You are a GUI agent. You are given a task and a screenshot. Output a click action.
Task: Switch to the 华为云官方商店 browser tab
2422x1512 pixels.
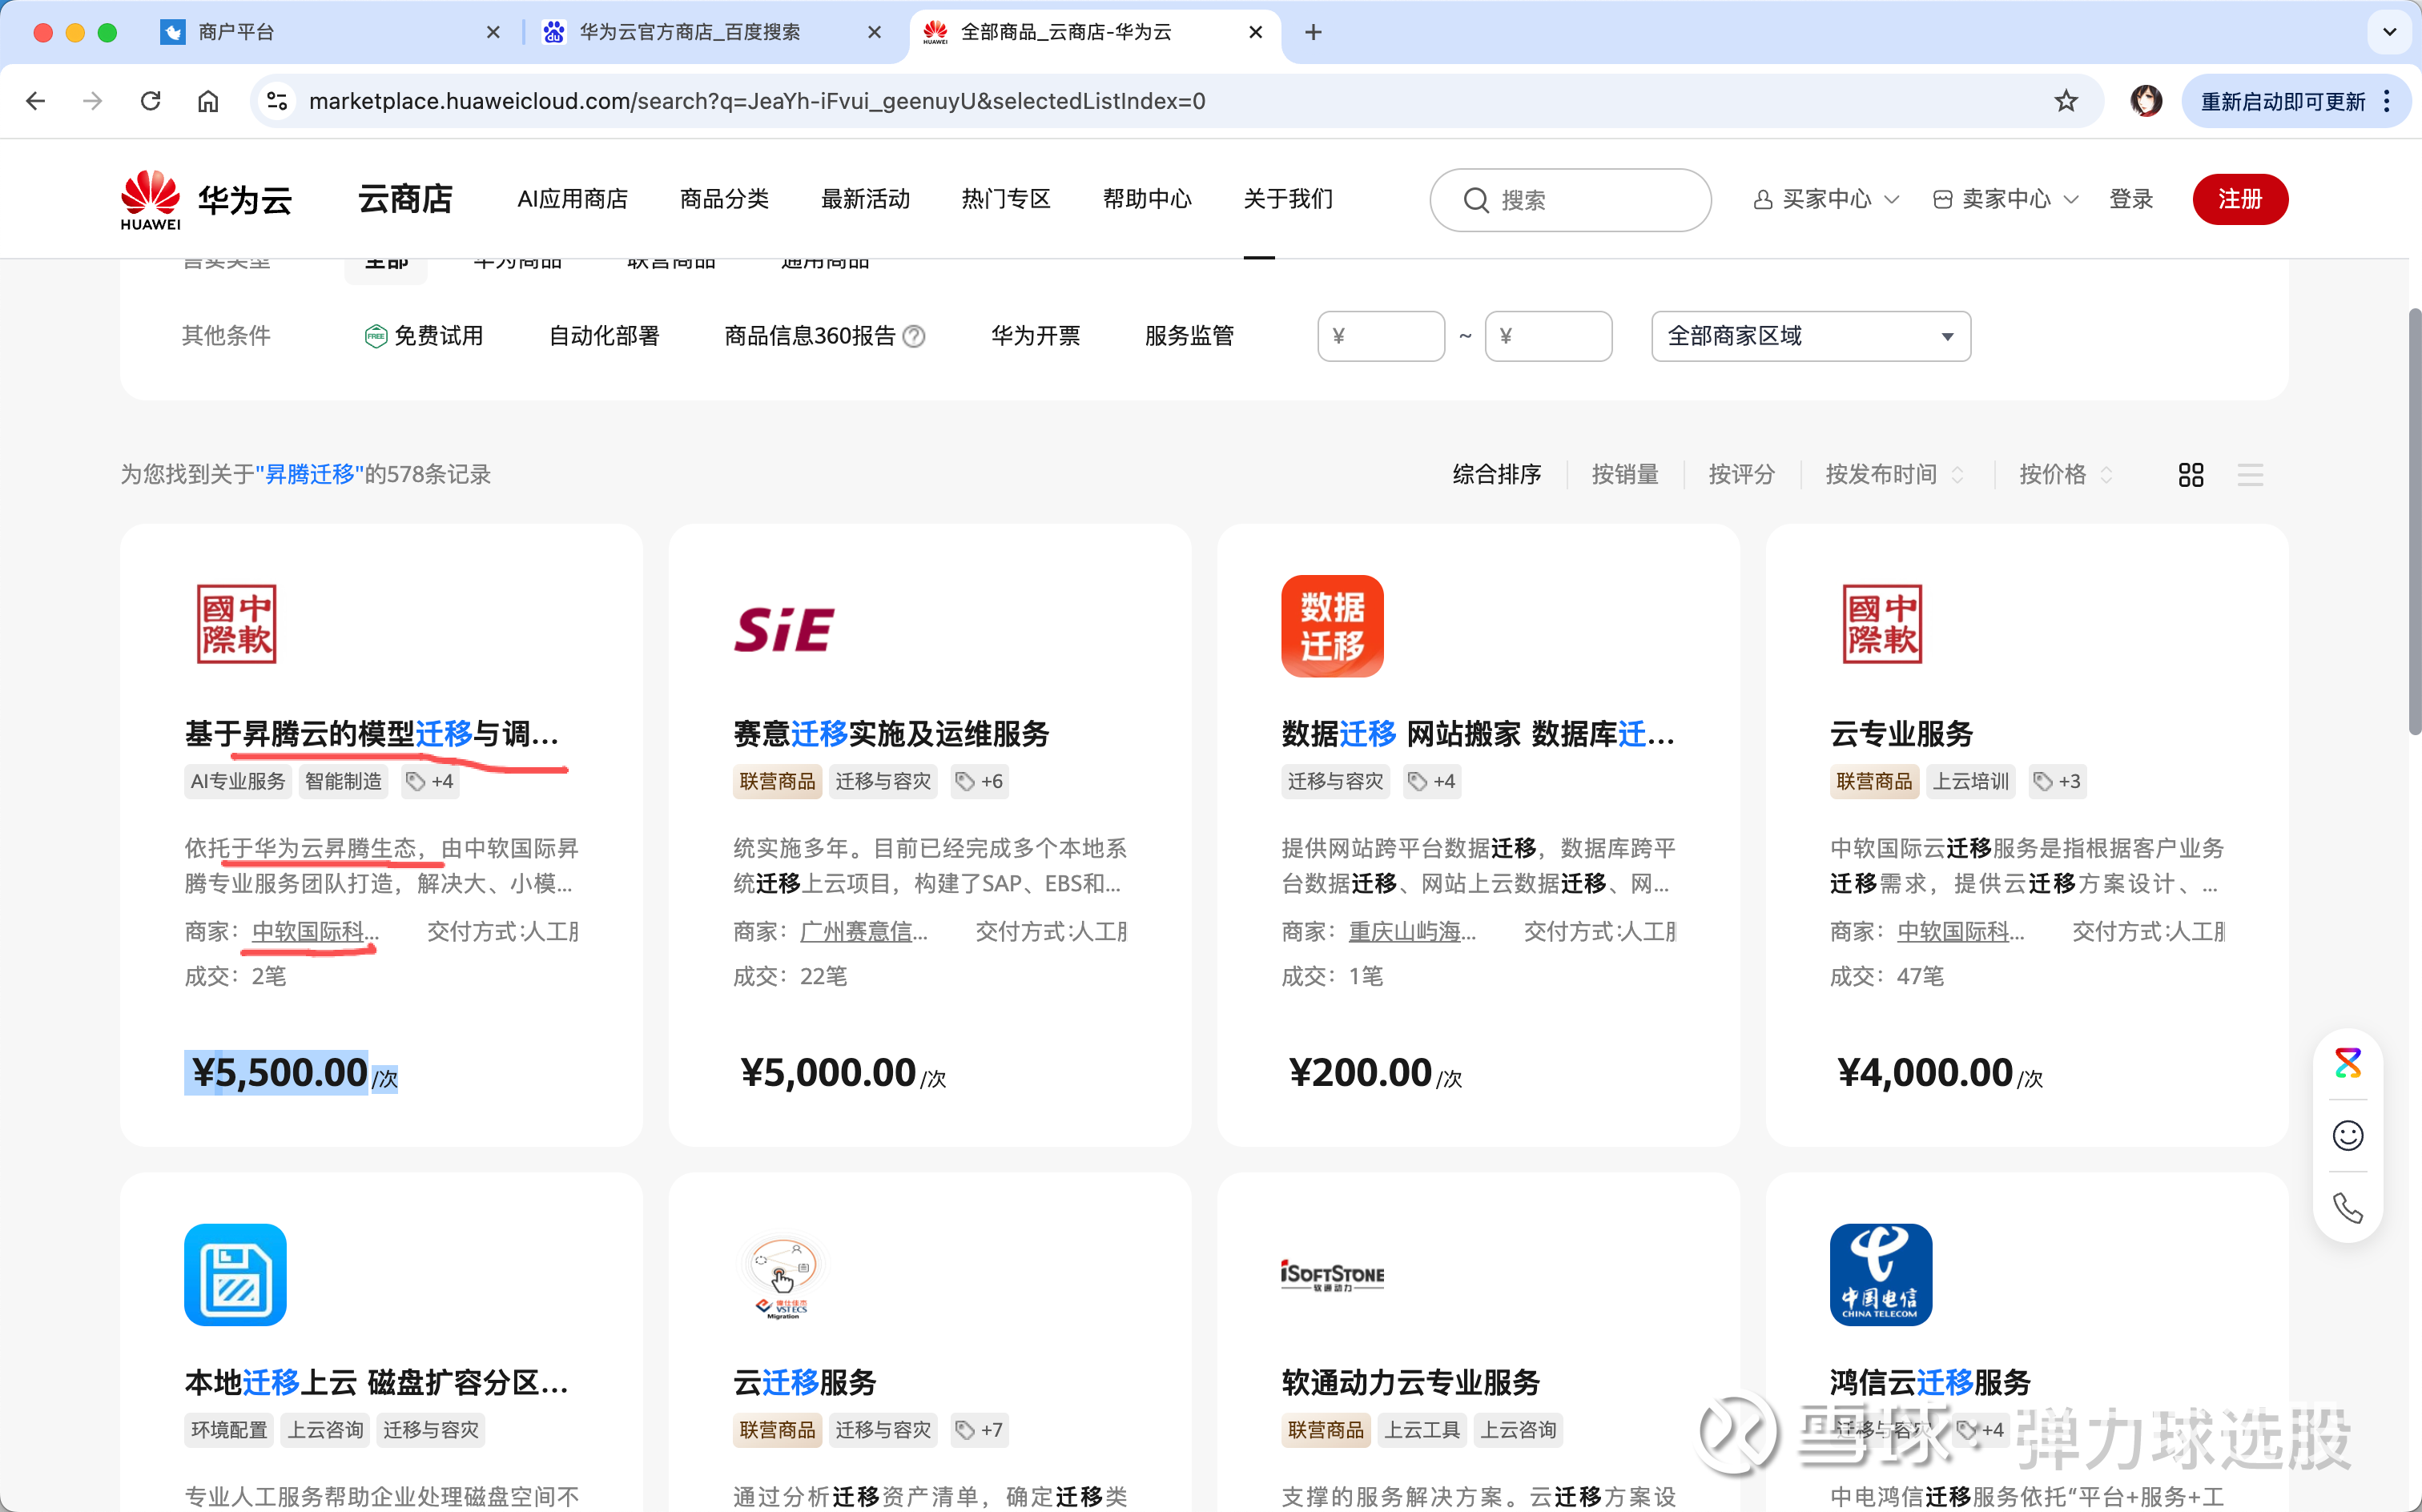coord(690,32)
